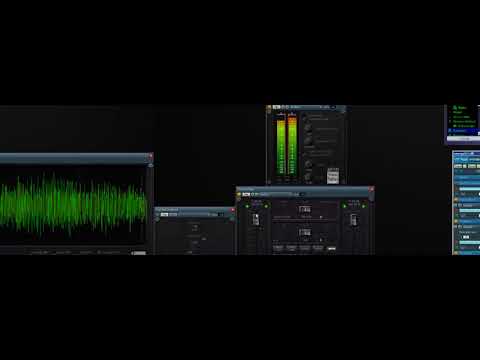Click the white label button in the mixer window's header
Screen dimensions: 480x360
[x=246, y=194]
